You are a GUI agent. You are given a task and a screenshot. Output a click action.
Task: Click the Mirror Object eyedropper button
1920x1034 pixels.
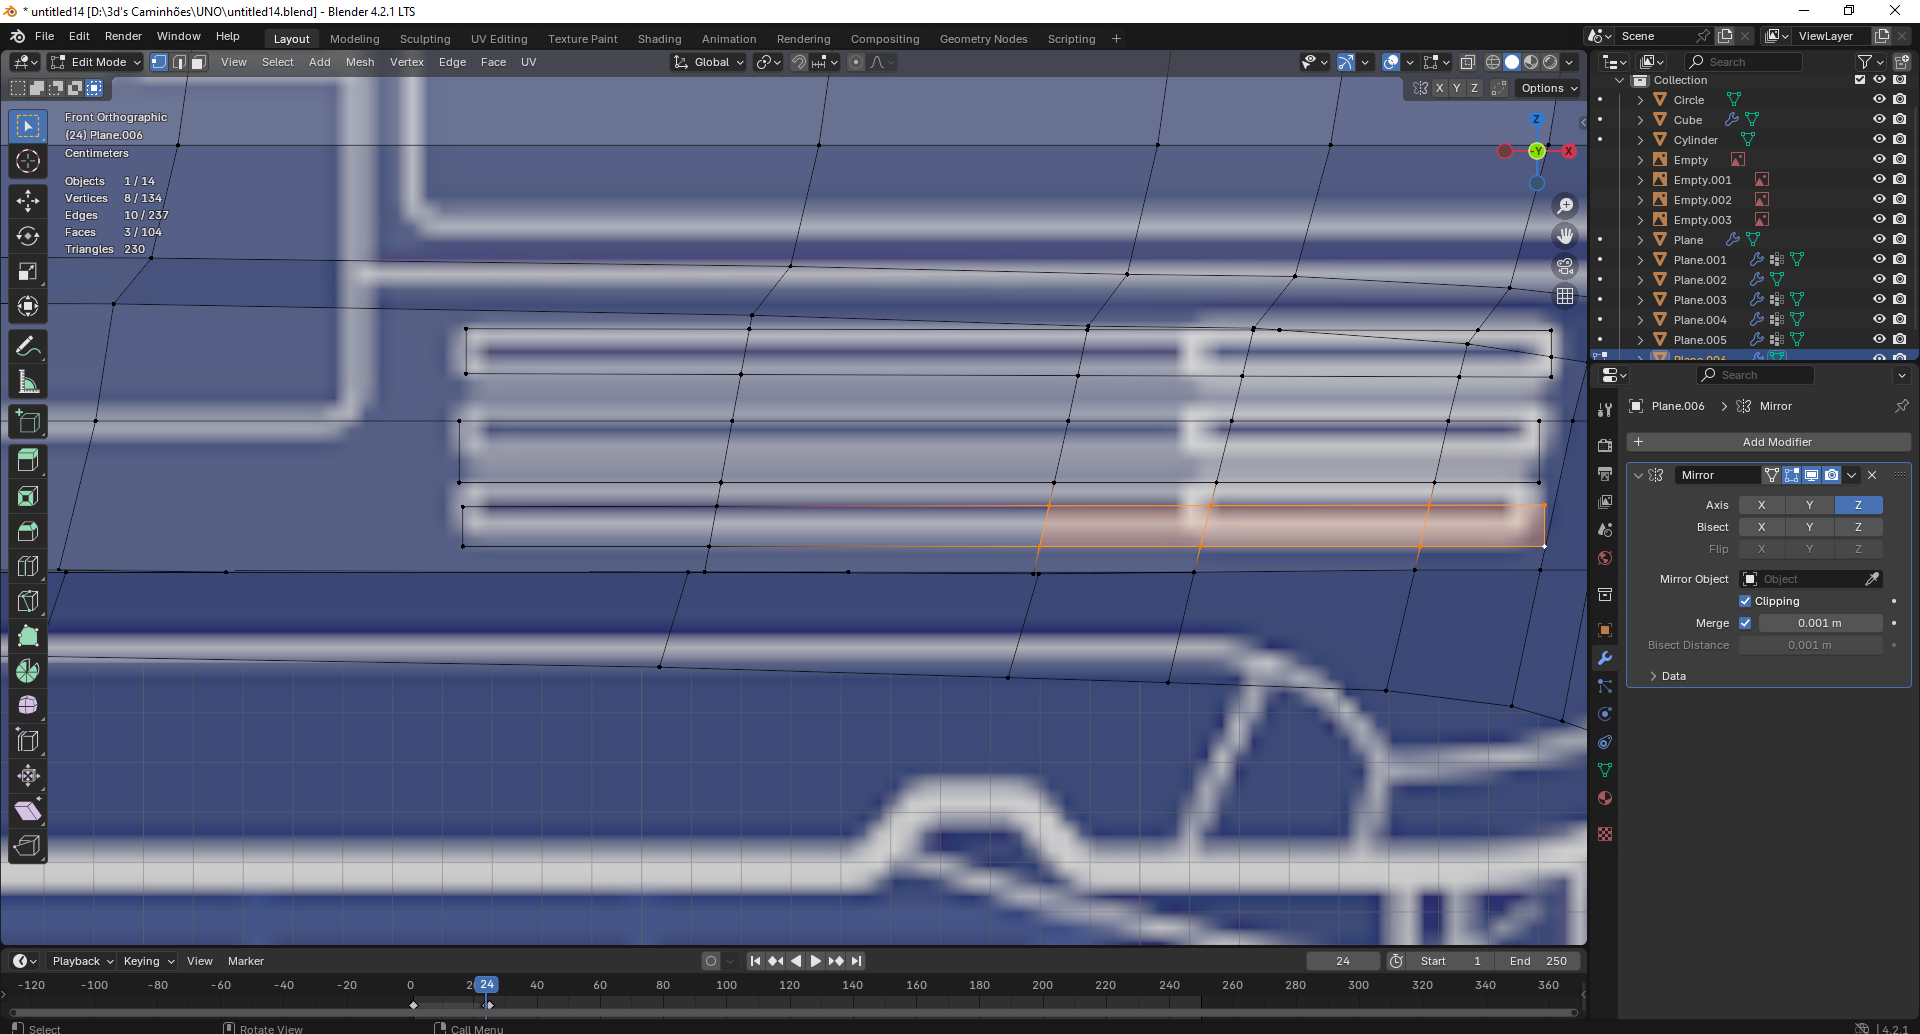point(1872,579)
